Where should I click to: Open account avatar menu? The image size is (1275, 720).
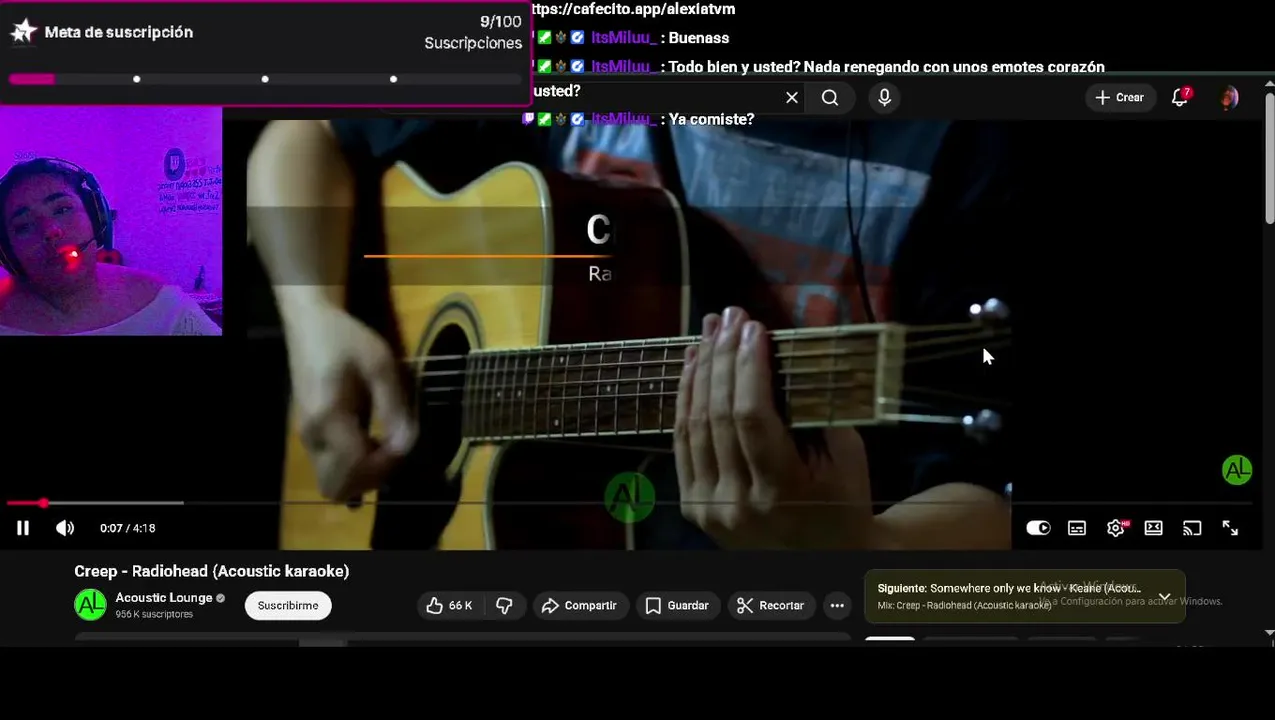pos(1229,97)
